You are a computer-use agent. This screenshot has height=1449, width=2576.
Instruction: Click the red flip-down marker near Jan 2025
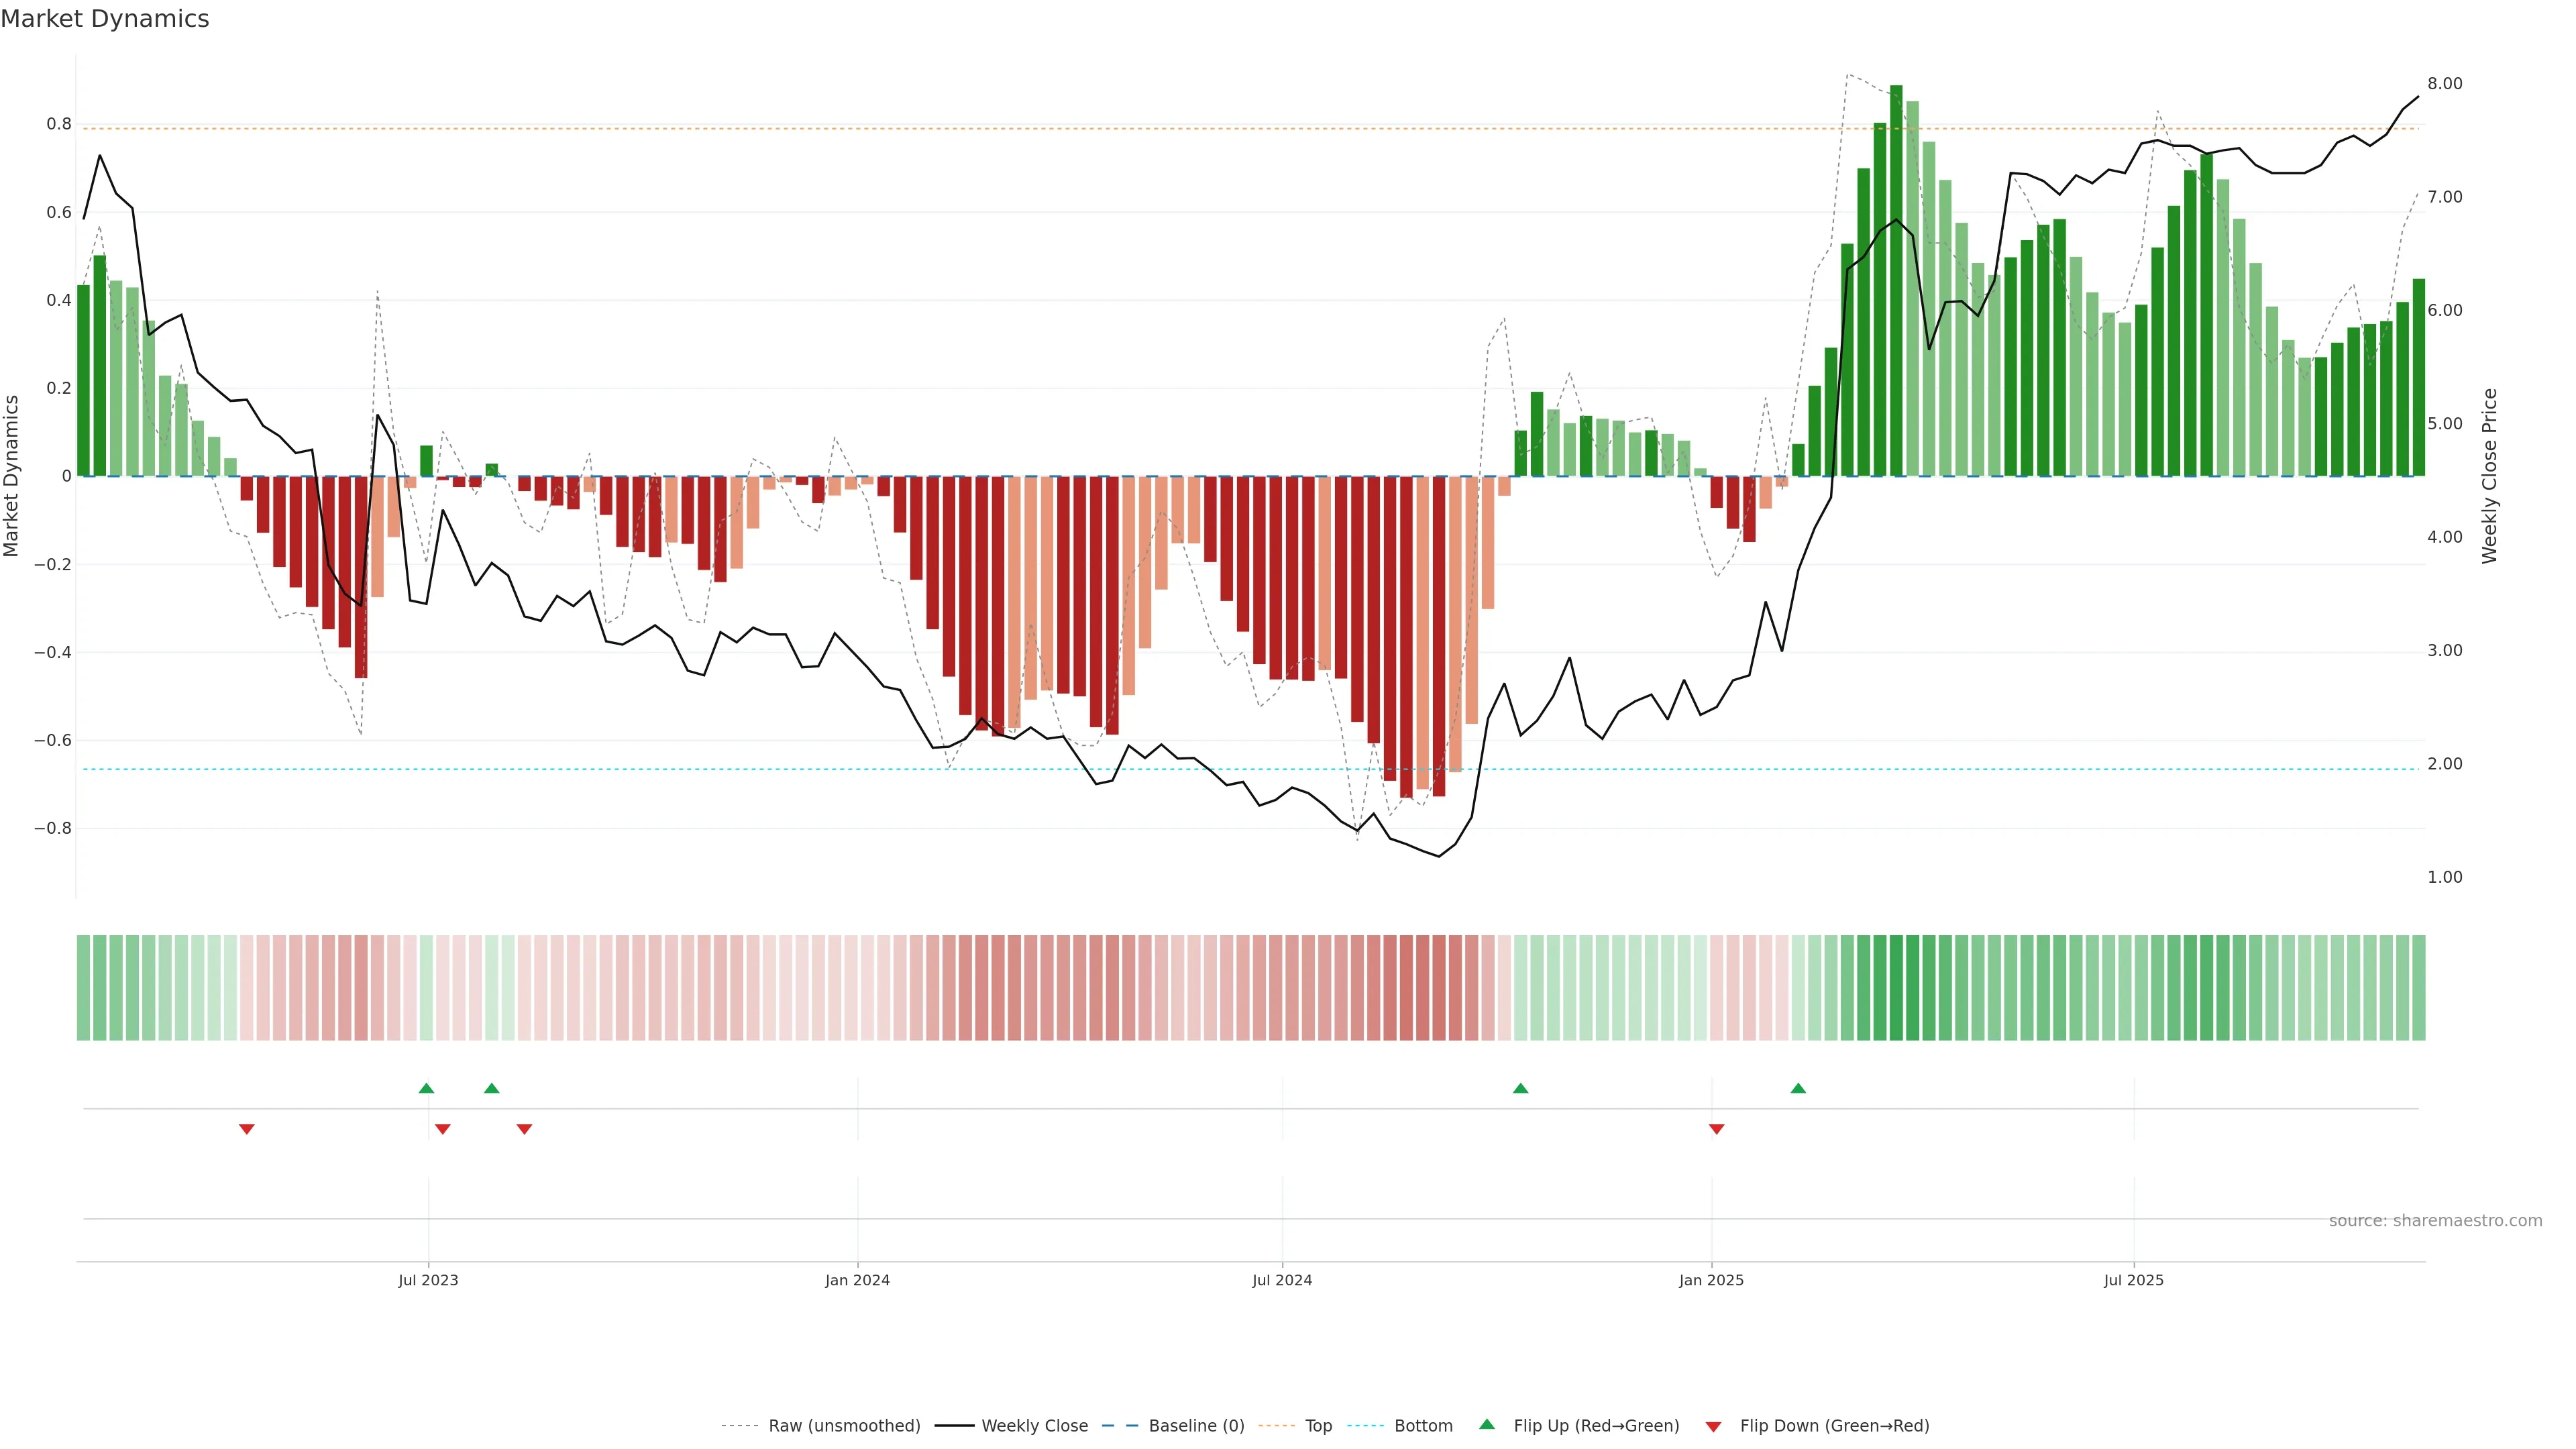pos(1716,1129)
